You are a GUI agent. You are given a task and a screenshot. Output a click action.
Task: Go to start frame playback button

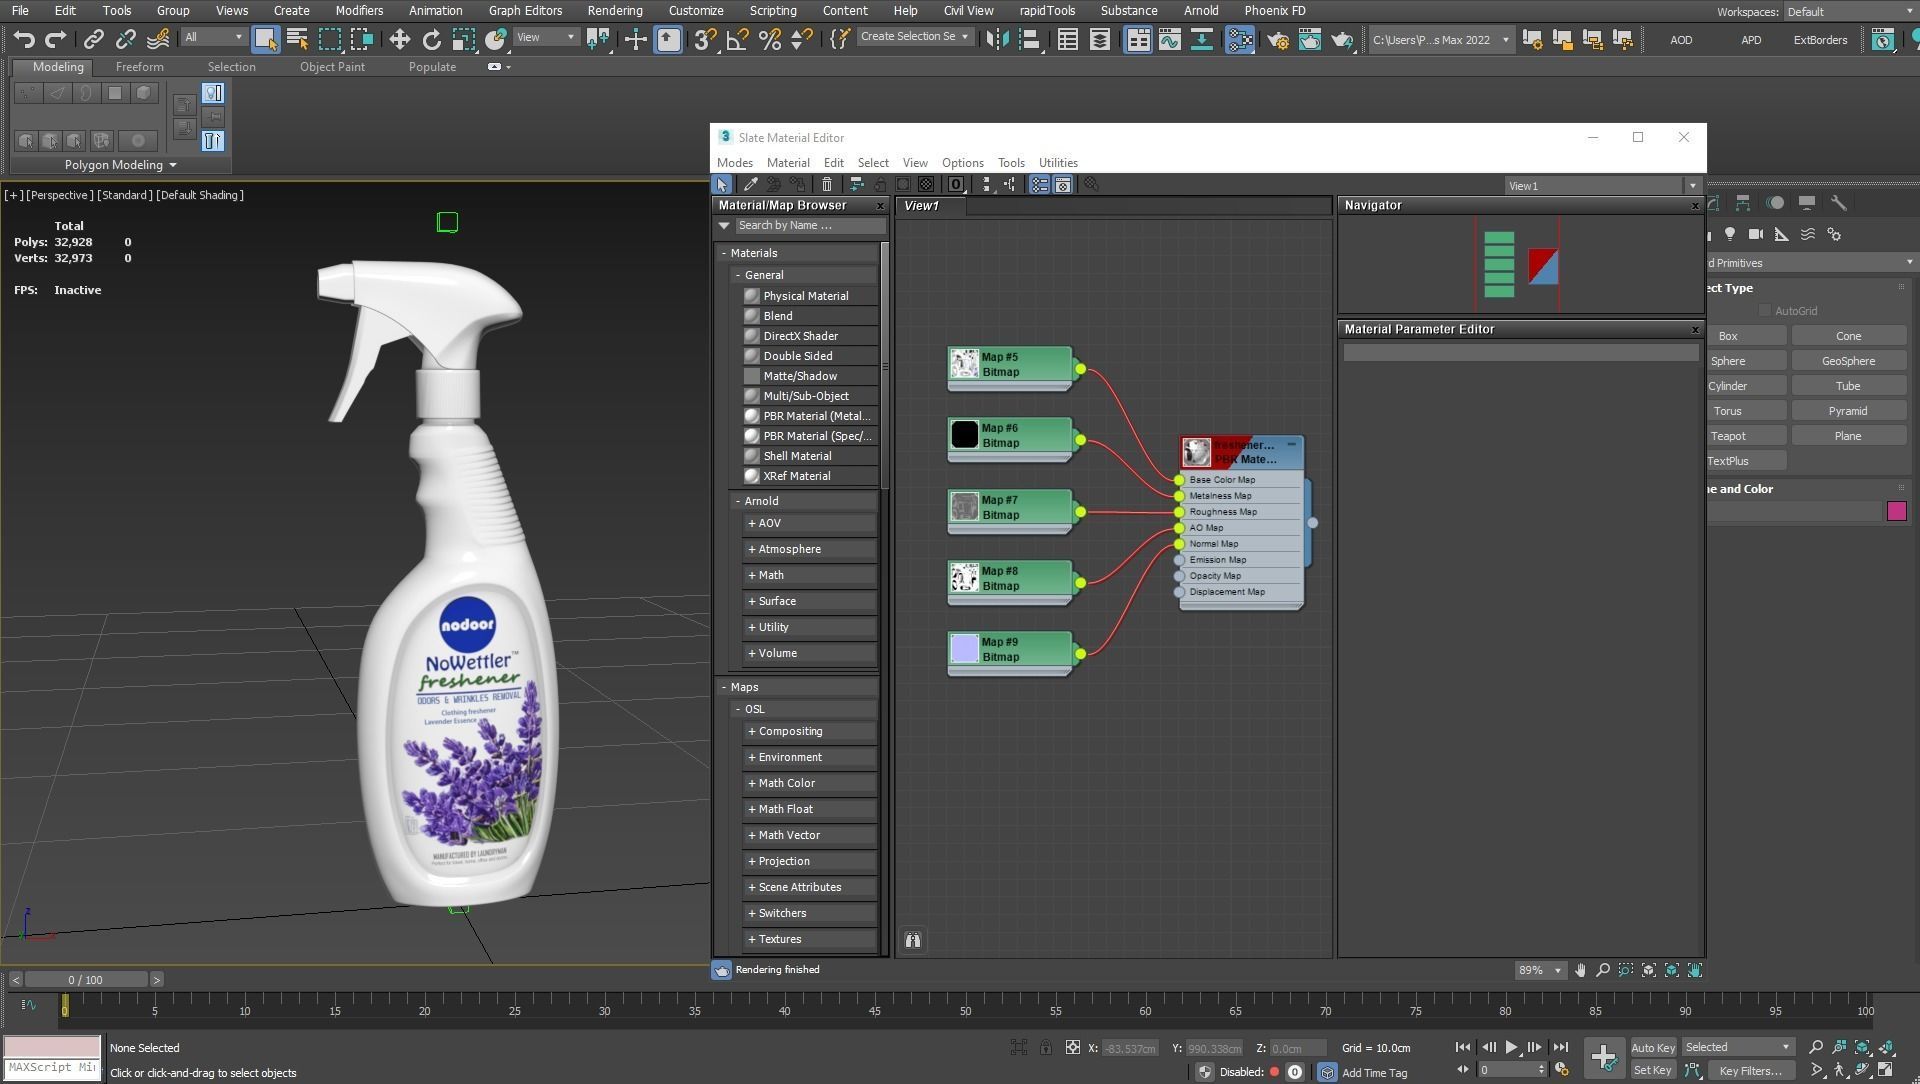pyautogui.click(x=1463, y=1047)
